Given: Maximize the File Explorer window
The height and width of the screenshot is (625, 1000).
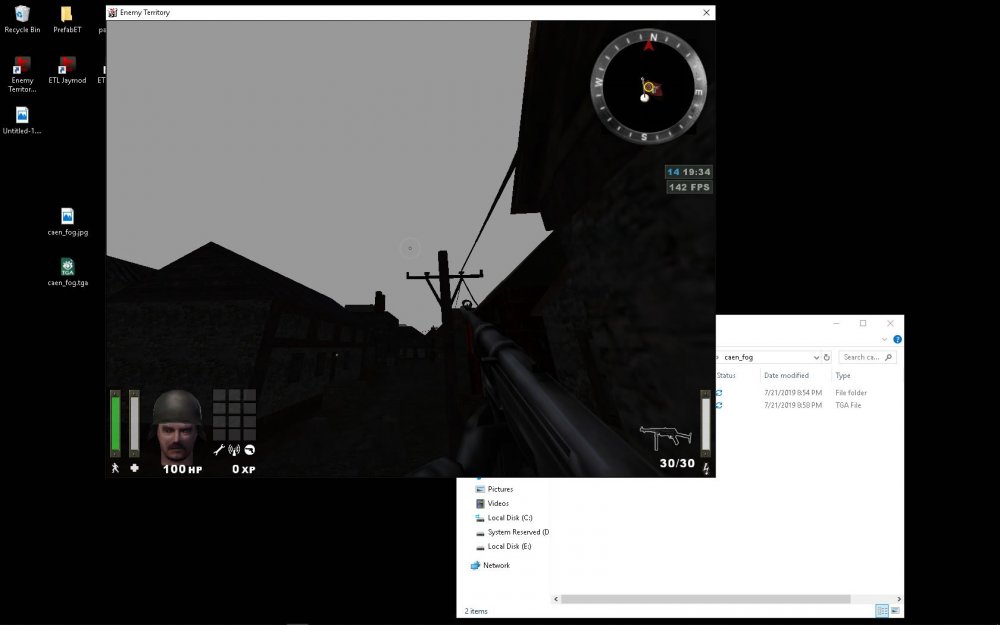Looking at the screenshot, I should point(863,323).
